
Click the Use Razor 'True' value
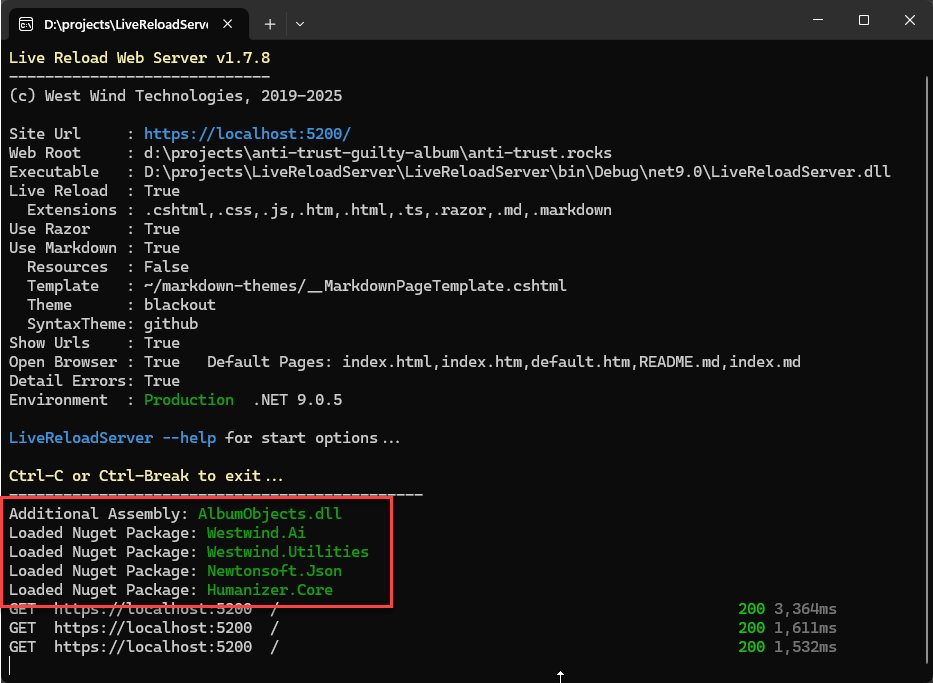pyautogui.click(x=162, y=229)
